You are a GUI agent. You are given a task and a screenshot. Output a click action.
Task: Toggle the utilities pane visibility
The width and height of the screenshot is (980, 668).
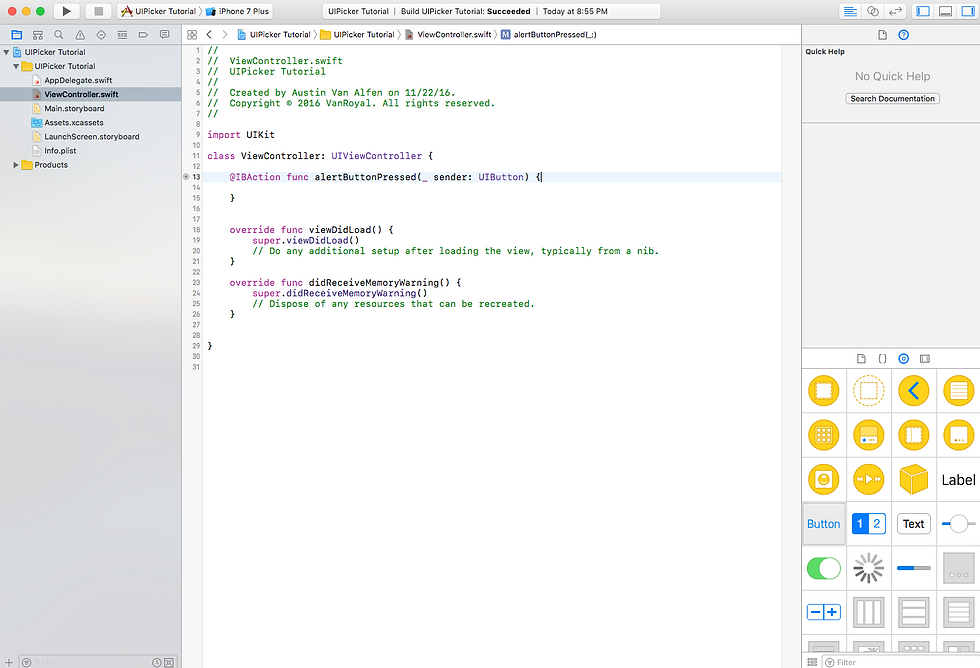[x=968, y=11]
